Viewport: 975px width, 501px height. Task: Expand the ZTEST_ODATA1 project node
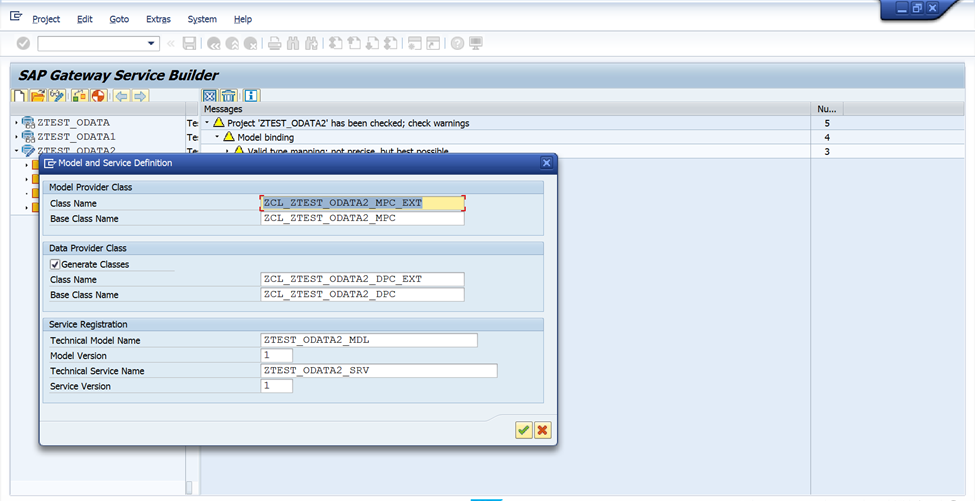[x=16, y=136]
